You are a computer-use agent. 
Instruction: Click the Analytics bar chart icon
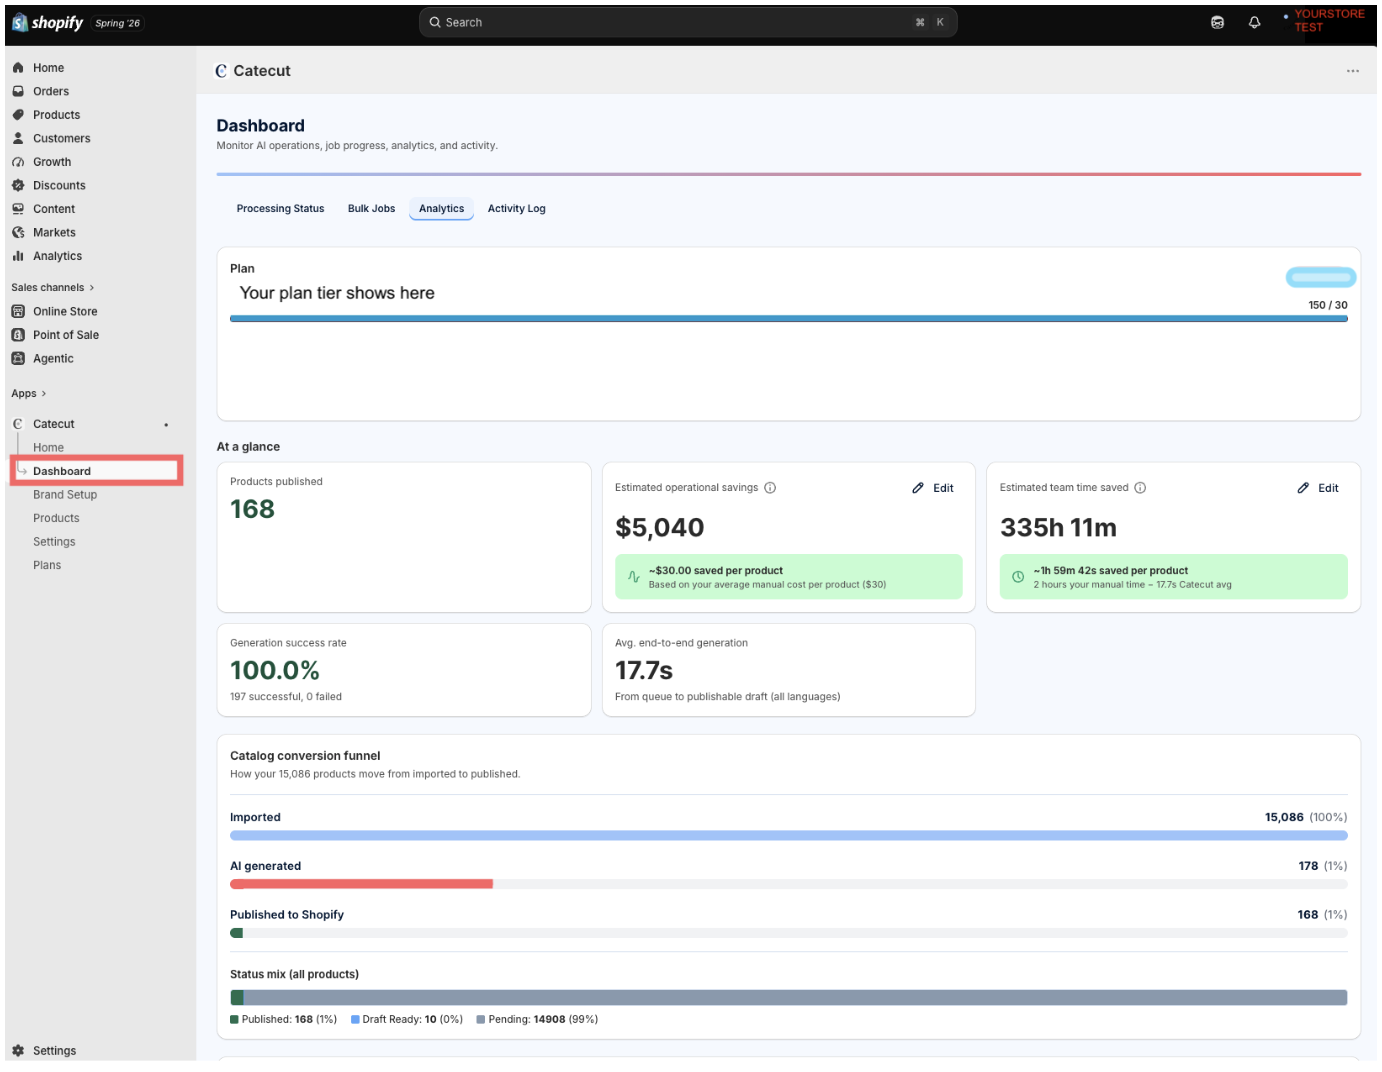coord(18,256)
